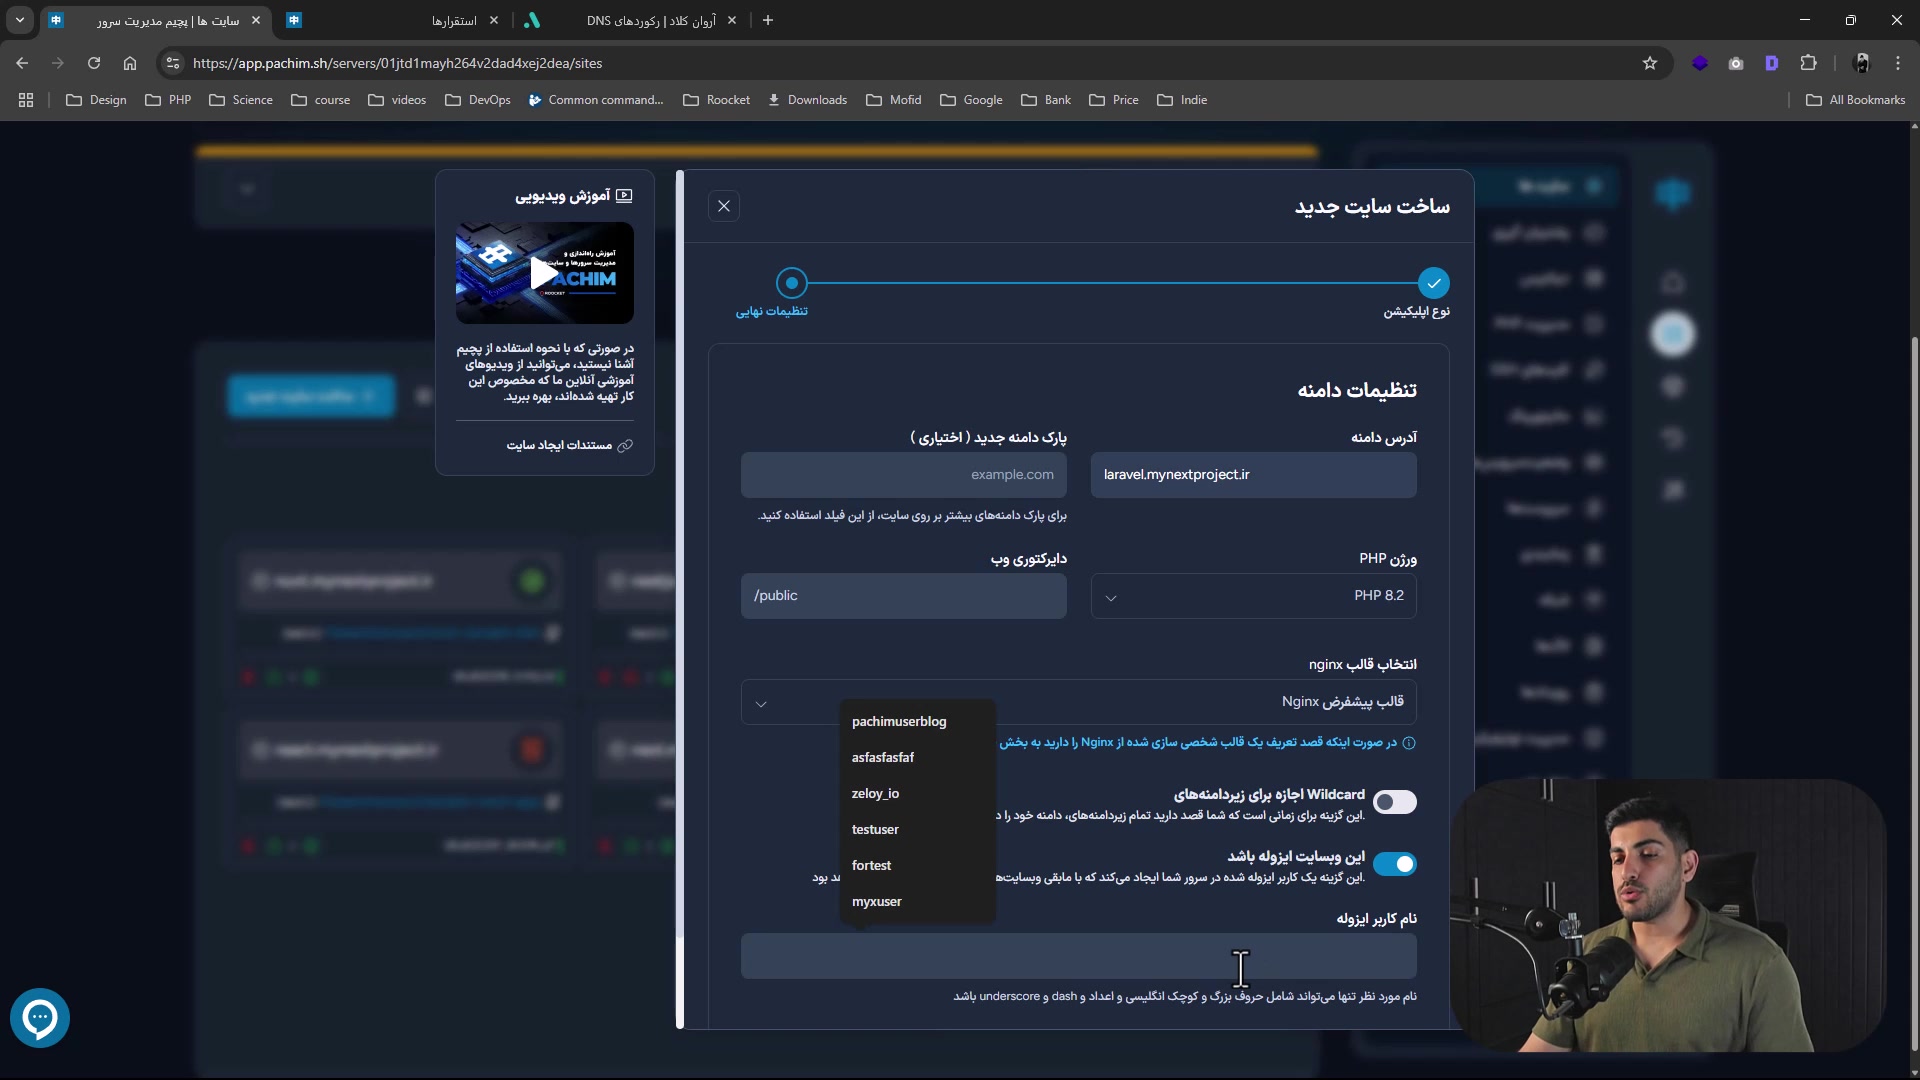The width and height of the screenshot is (1920, 1080).
Task: Click the completed application type step checkmark
Action: pyautogui.click(x=1433, y=283)
